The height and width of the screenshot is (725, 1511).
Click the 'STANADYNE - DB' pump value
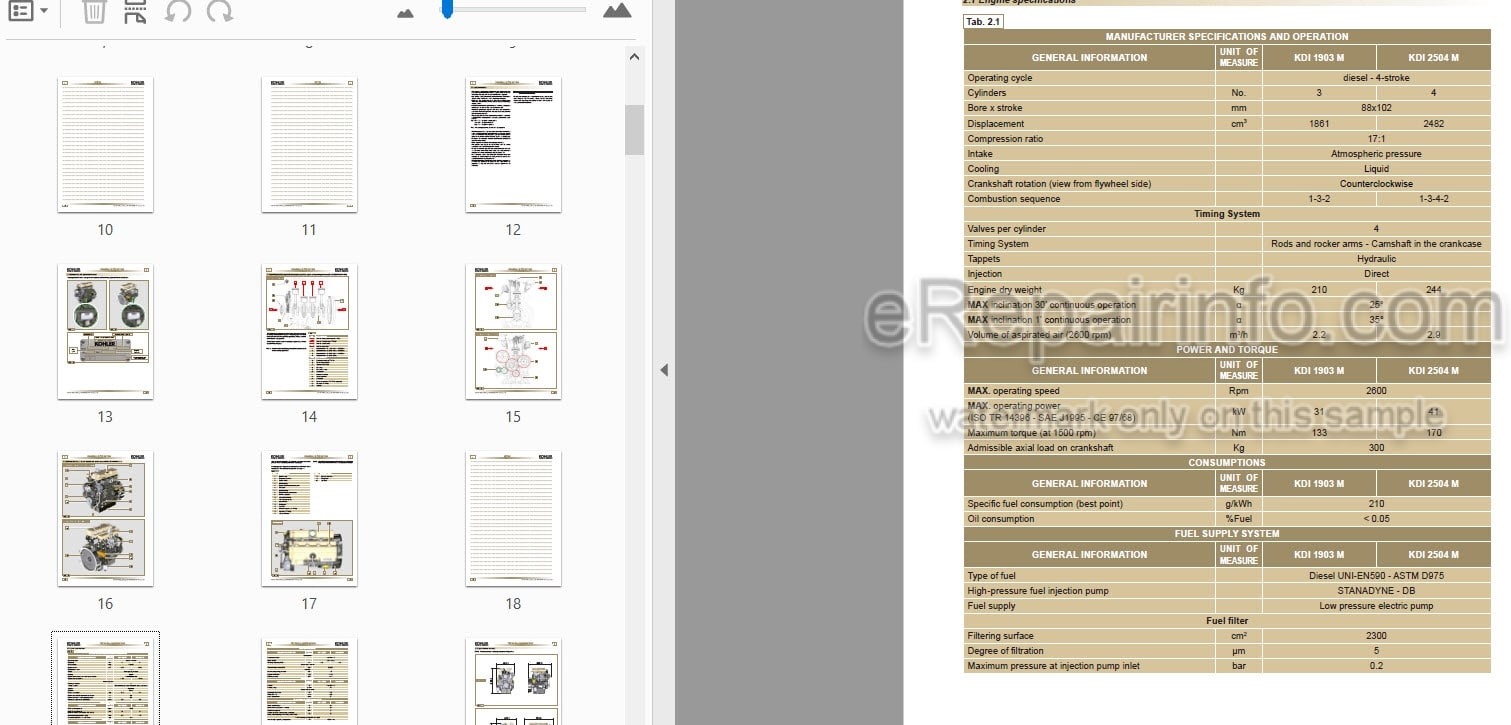click(x=1376, y=591)
